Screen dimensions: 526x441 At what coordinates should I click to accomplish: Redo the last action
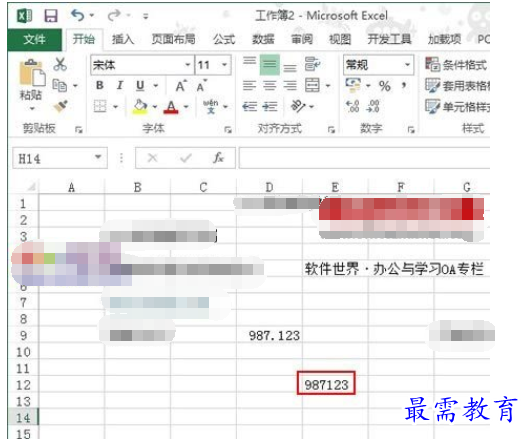tap(114, 15)
